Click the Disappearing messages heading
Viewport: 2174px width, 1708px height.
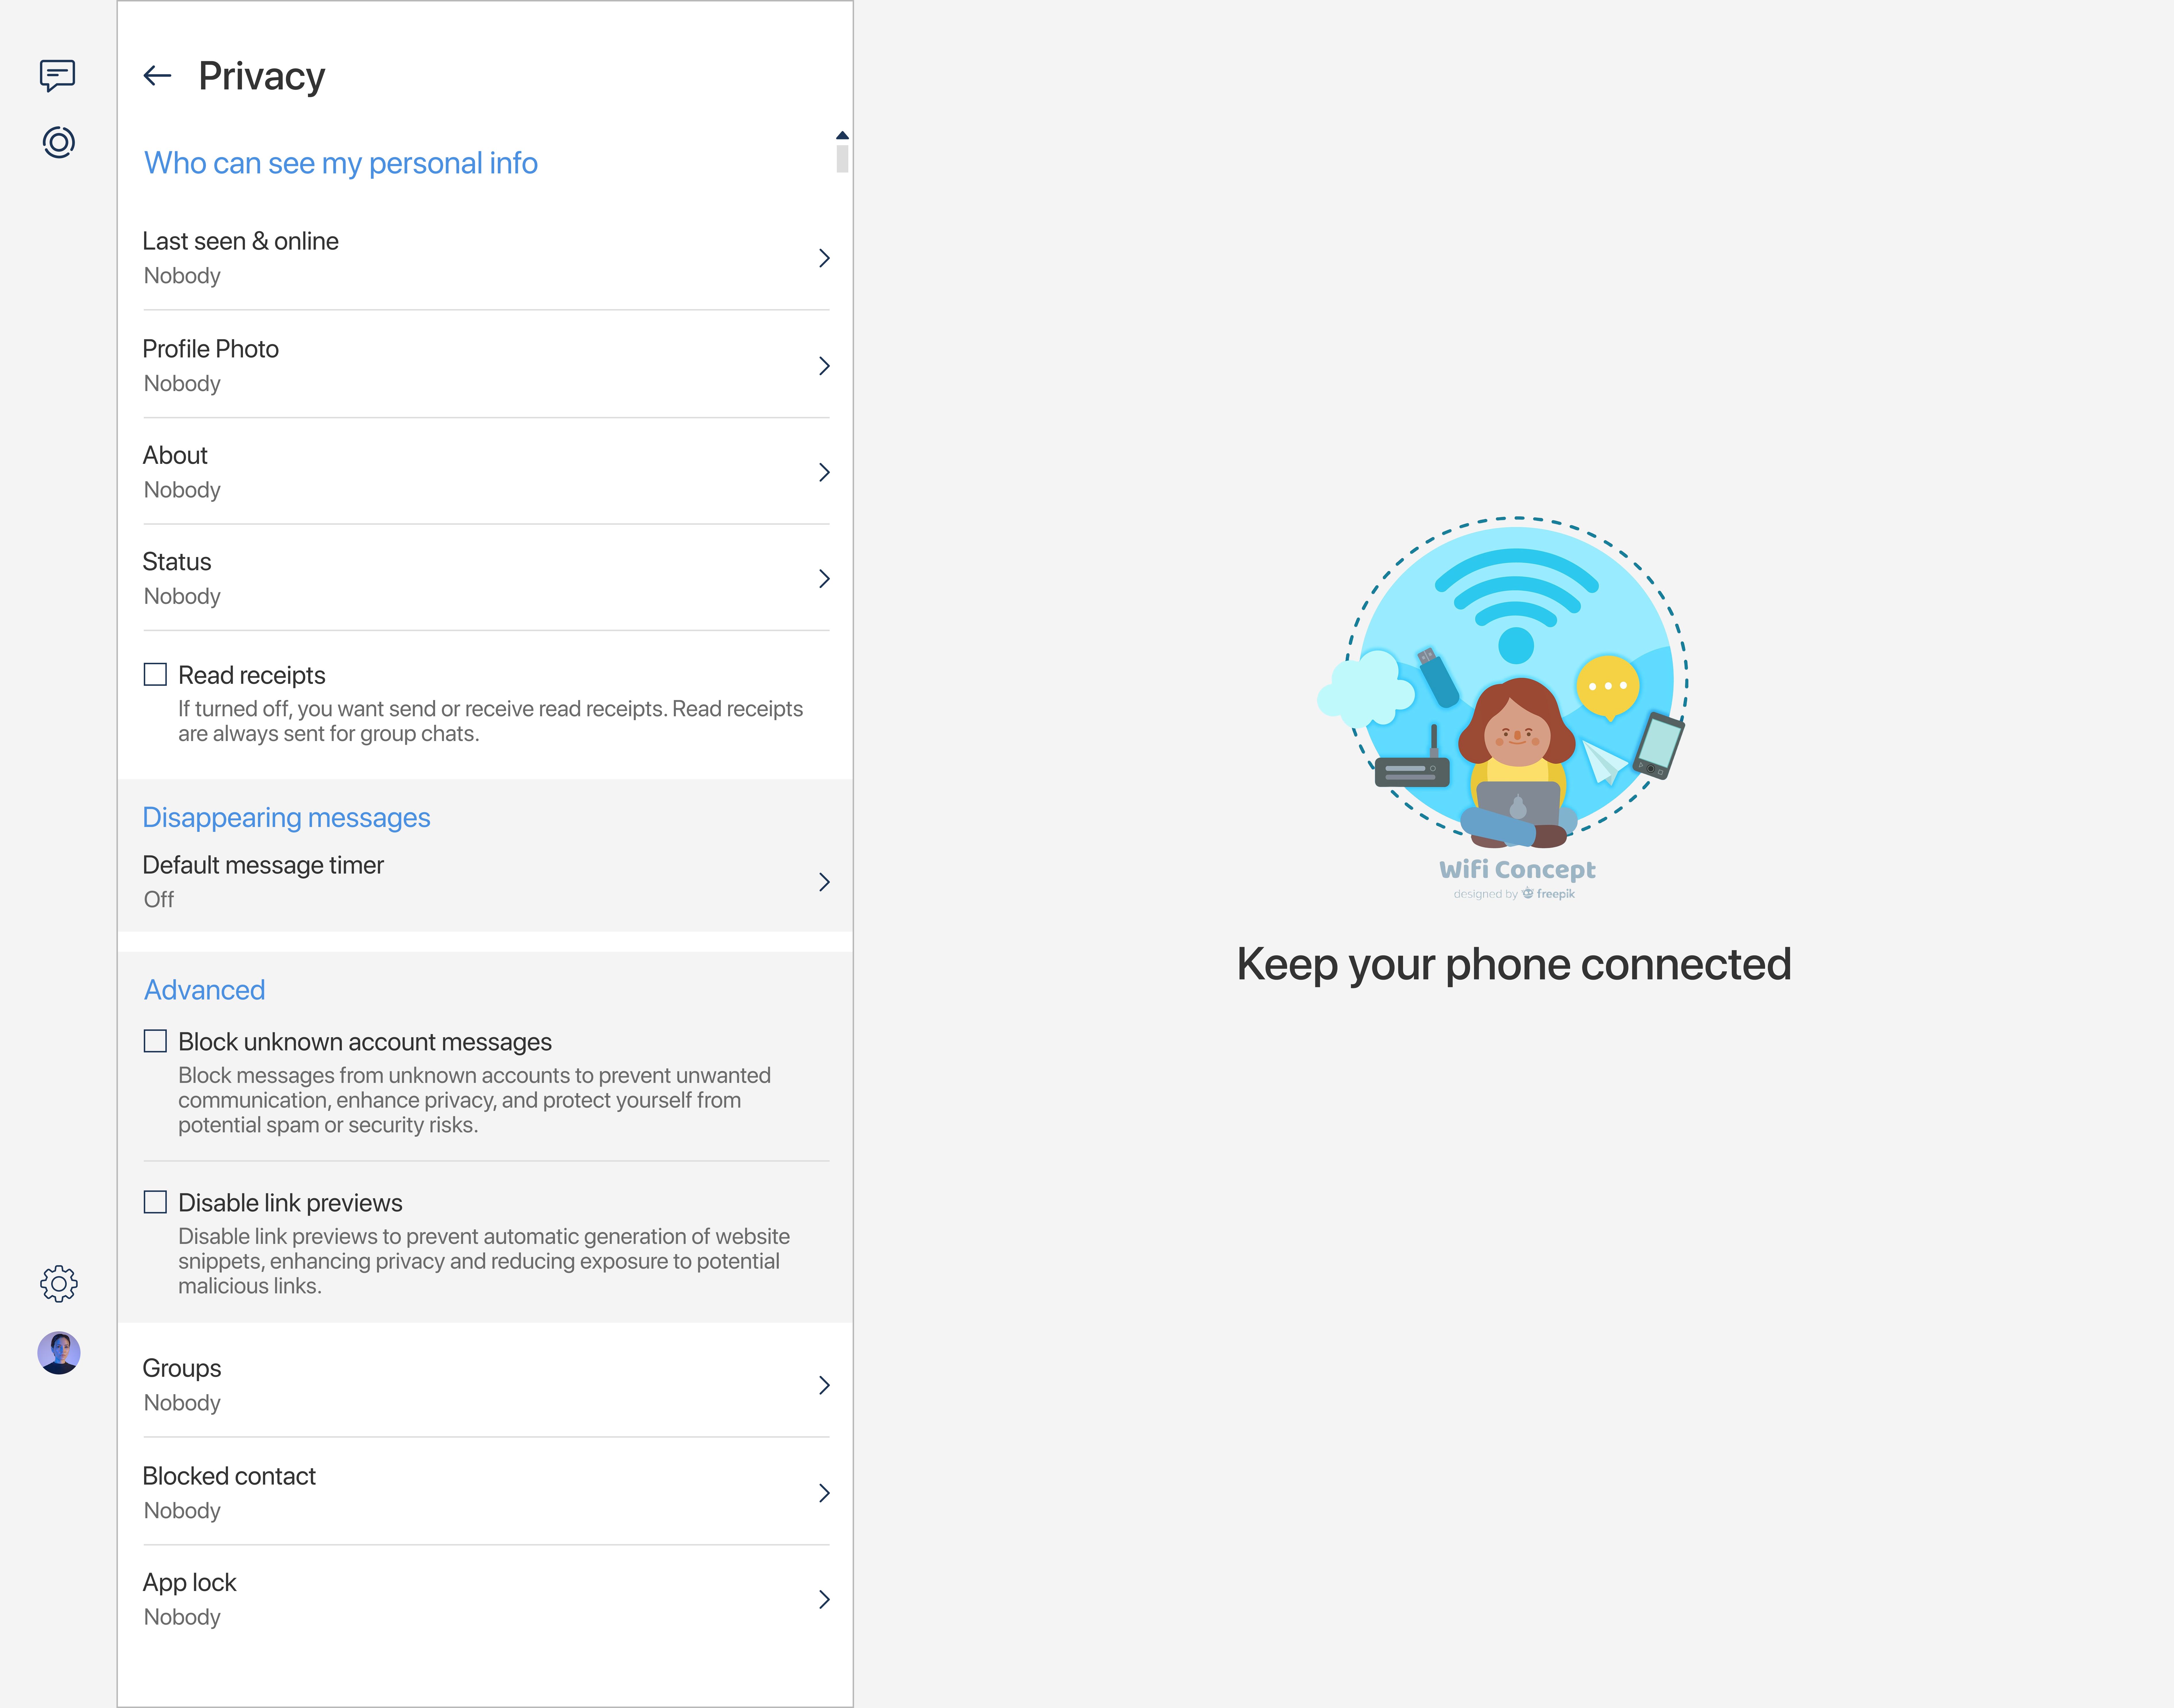[286, 818]
